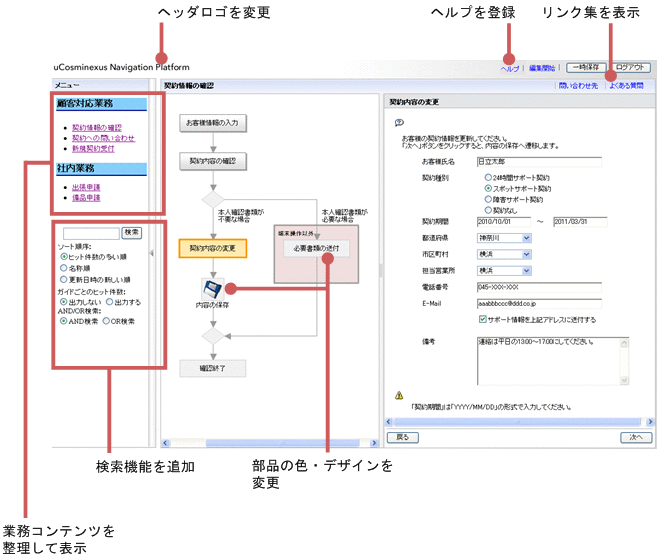The image size is (661, 560).
Task: Click the highlighted 契約内容の変更 flow node
Action: click(213, 248)
